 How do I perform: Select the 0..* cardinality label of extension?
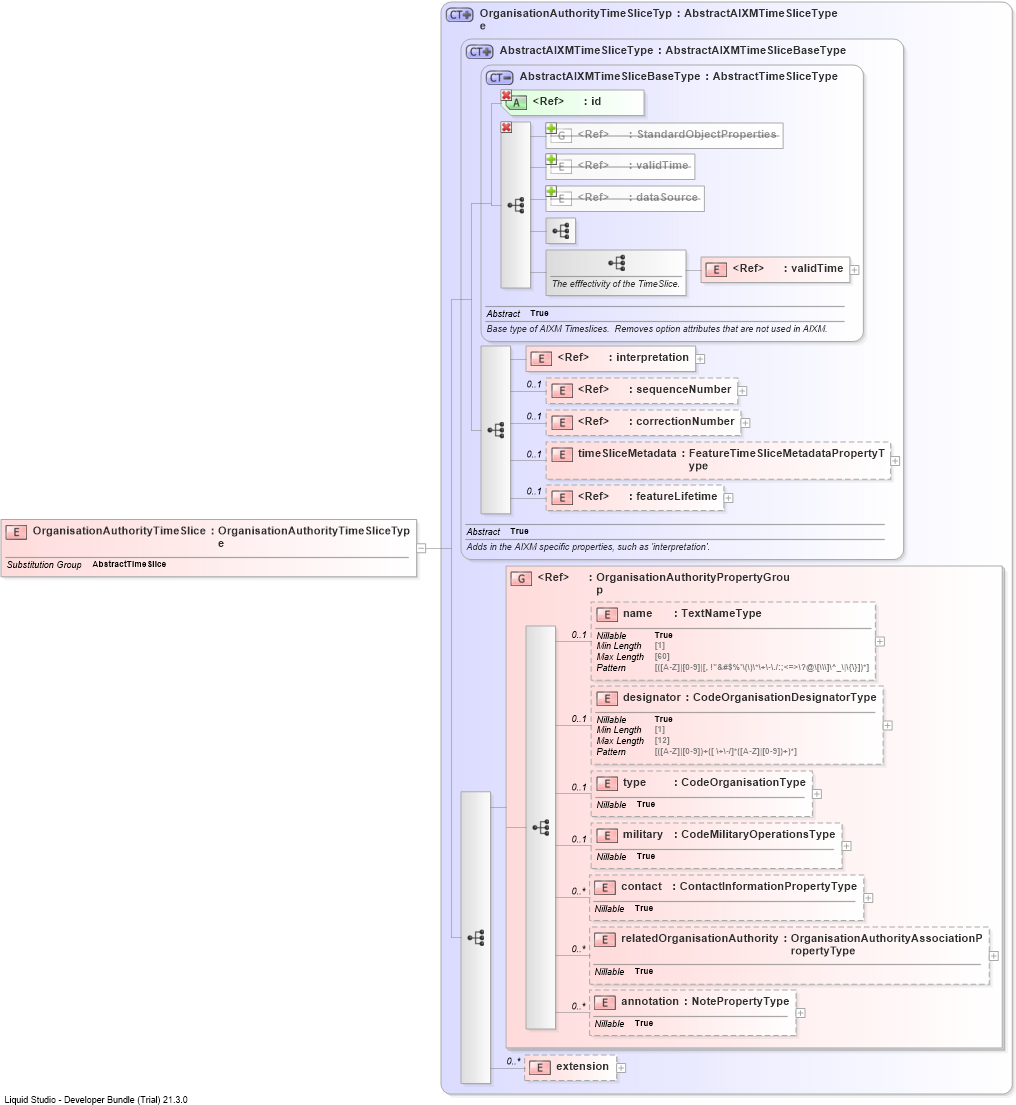coord(514,1061)
